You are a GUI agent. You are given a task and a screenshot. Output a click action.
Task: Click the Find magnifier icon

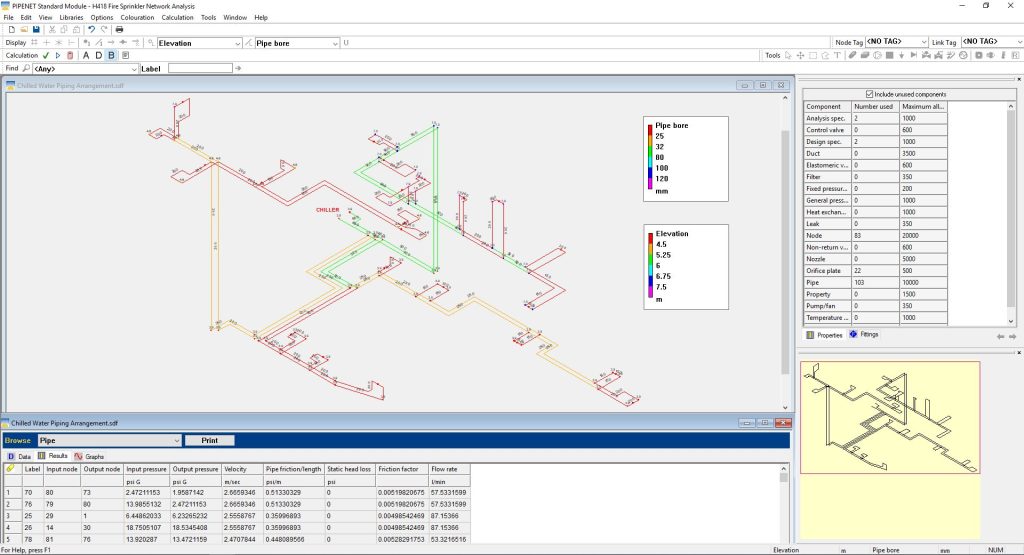[x=26, y=68]
